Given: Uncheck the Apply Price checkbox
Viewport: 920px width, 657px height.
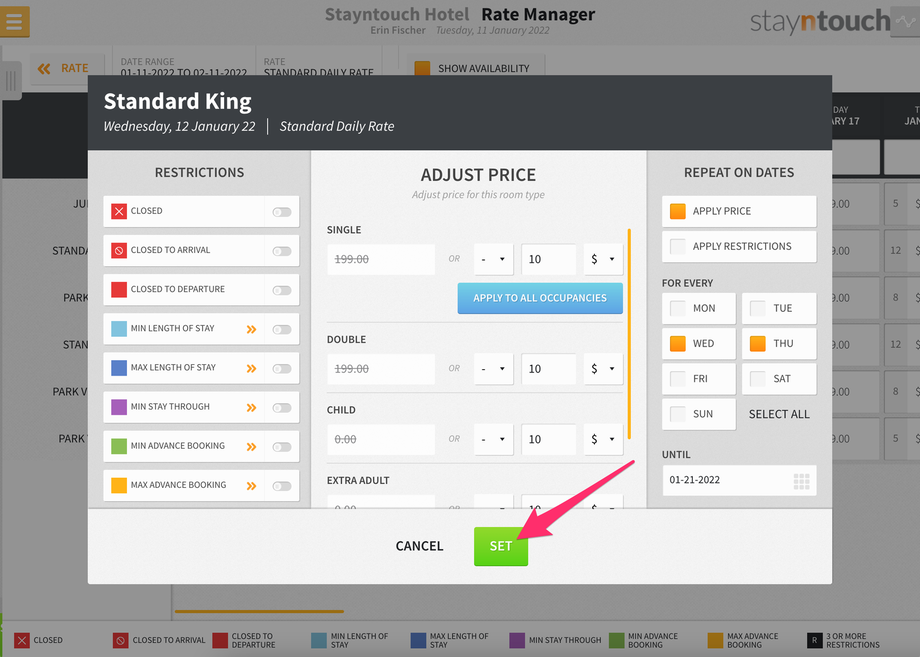Looking at the screenshot, I should [678, 211].
